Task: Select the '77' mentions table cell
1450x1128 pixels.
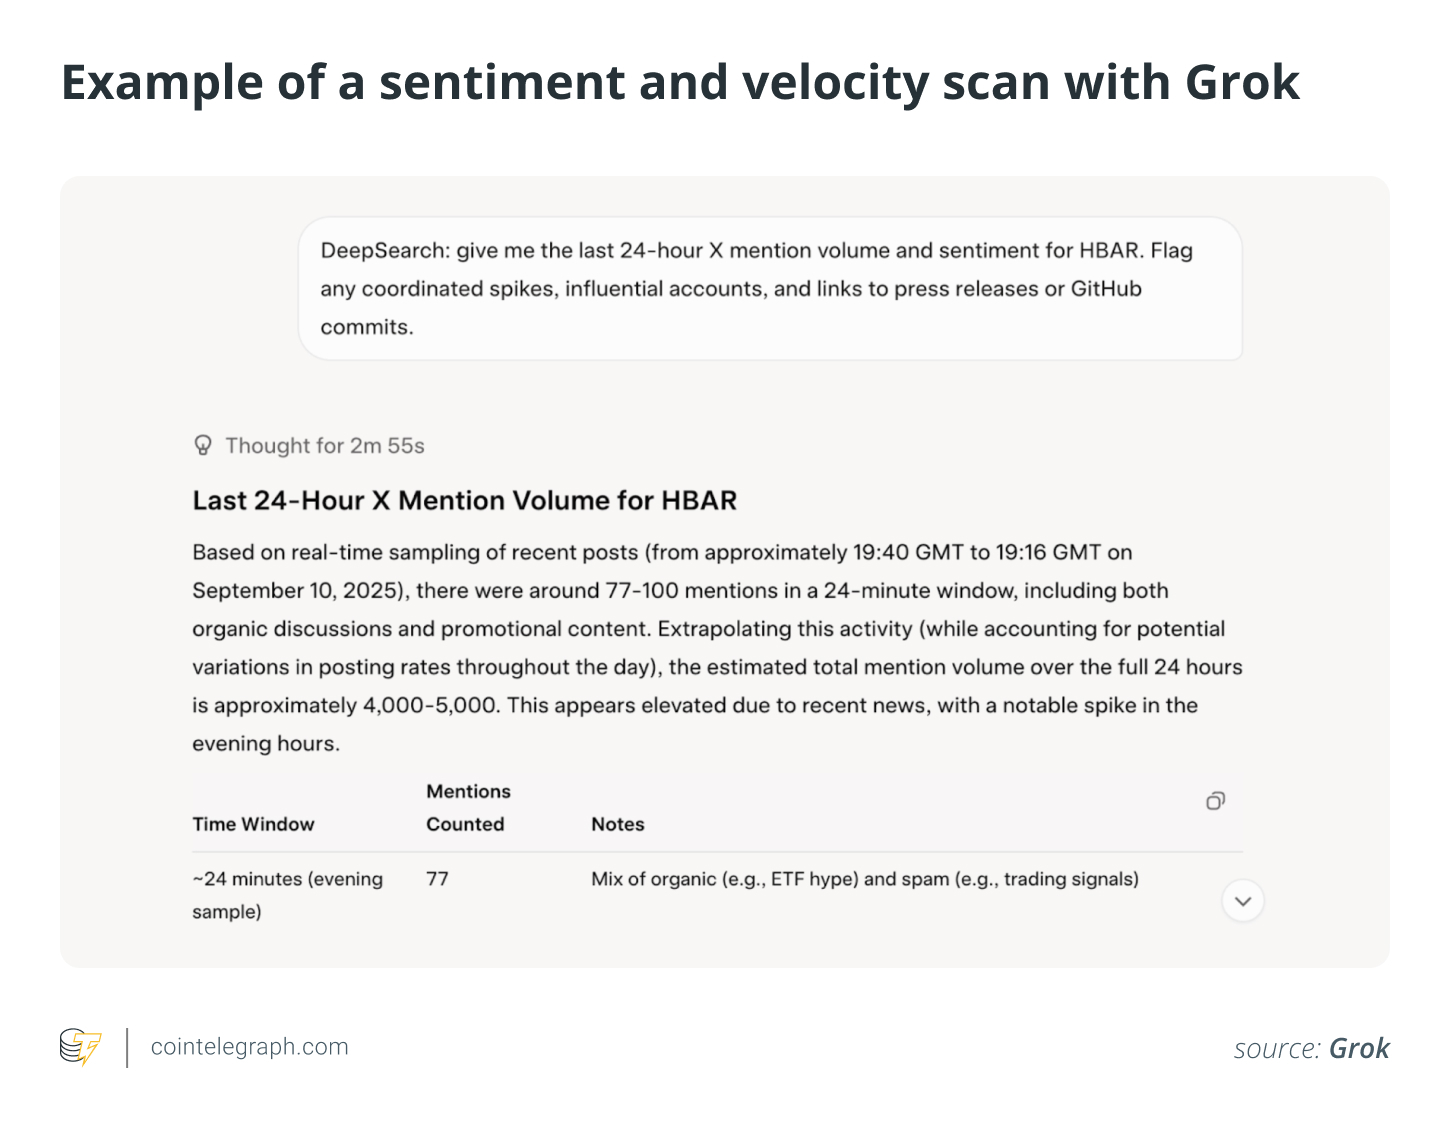Action: point(437,878)
